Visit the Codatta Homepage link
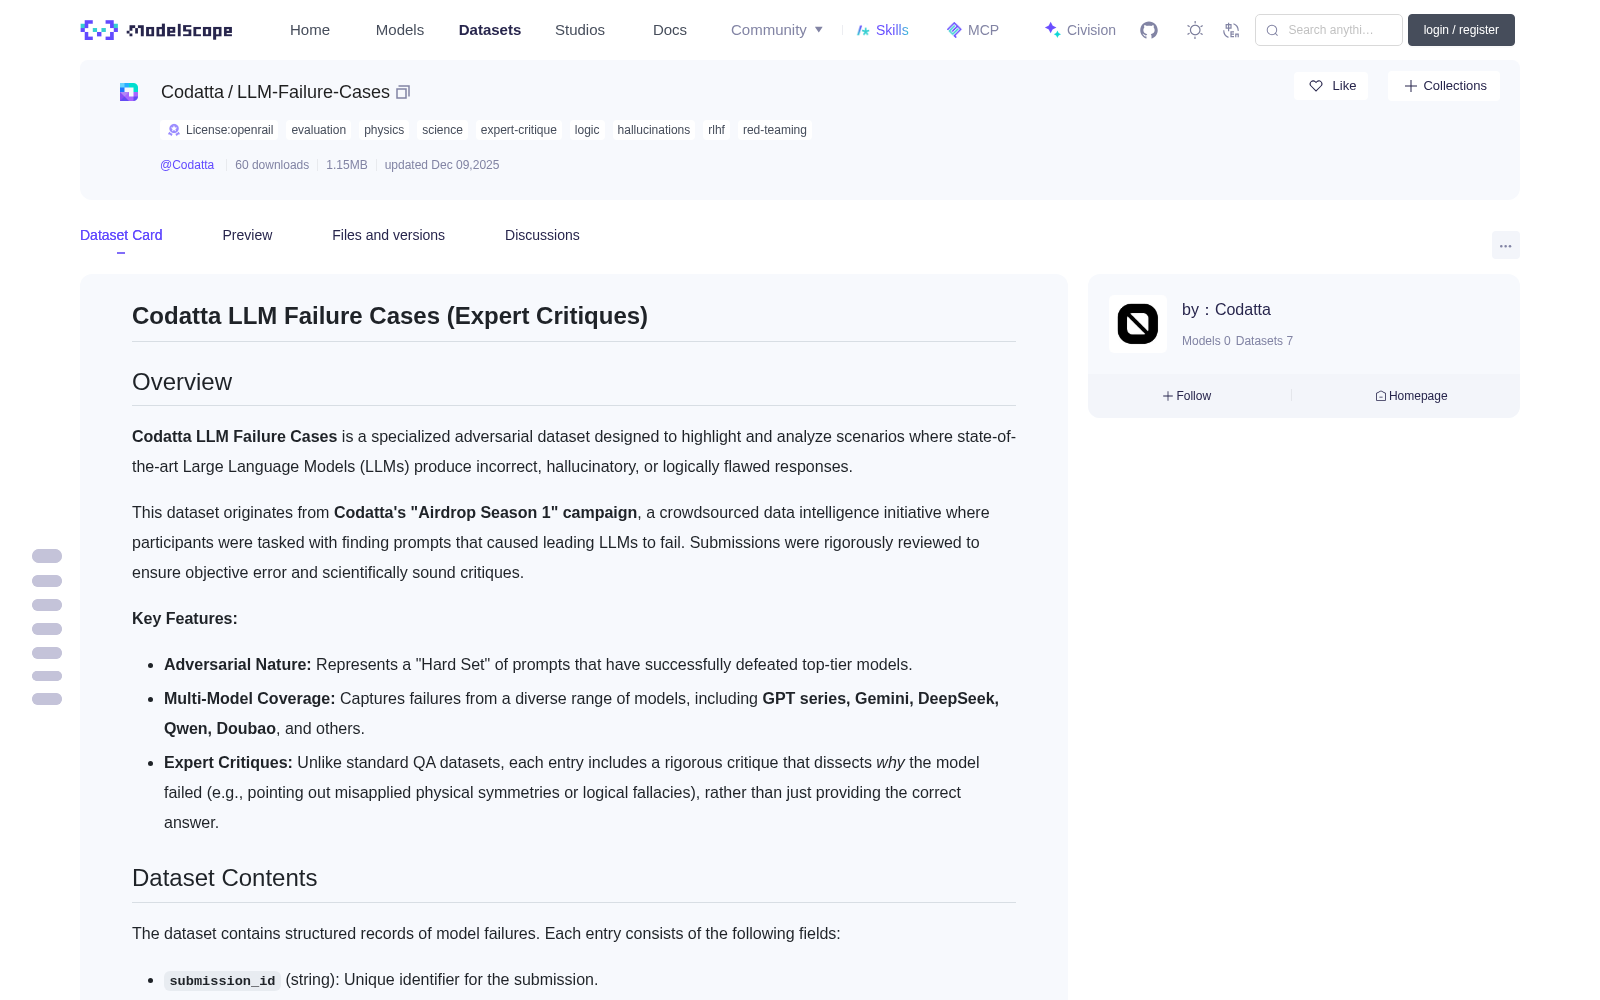 [x=1411, y=396]
